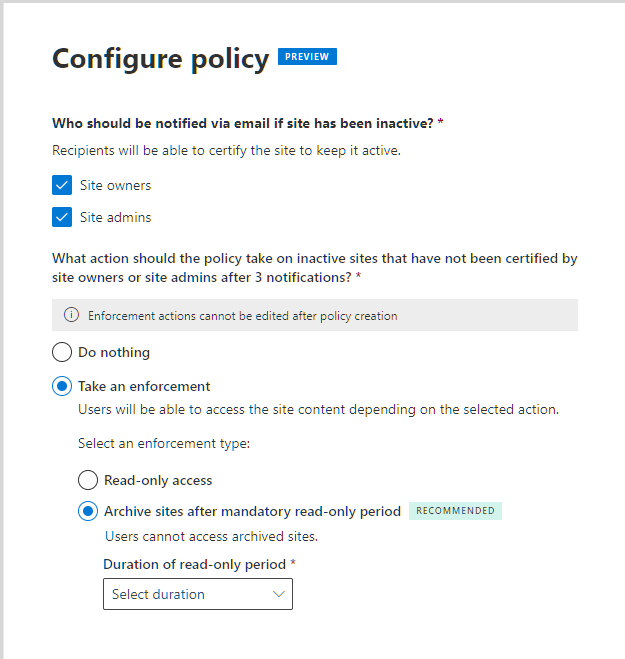The width and height of the screenshot is (625, 659).
Task: Open the Select duration dropdown
Action: click(x=197, y=594)
